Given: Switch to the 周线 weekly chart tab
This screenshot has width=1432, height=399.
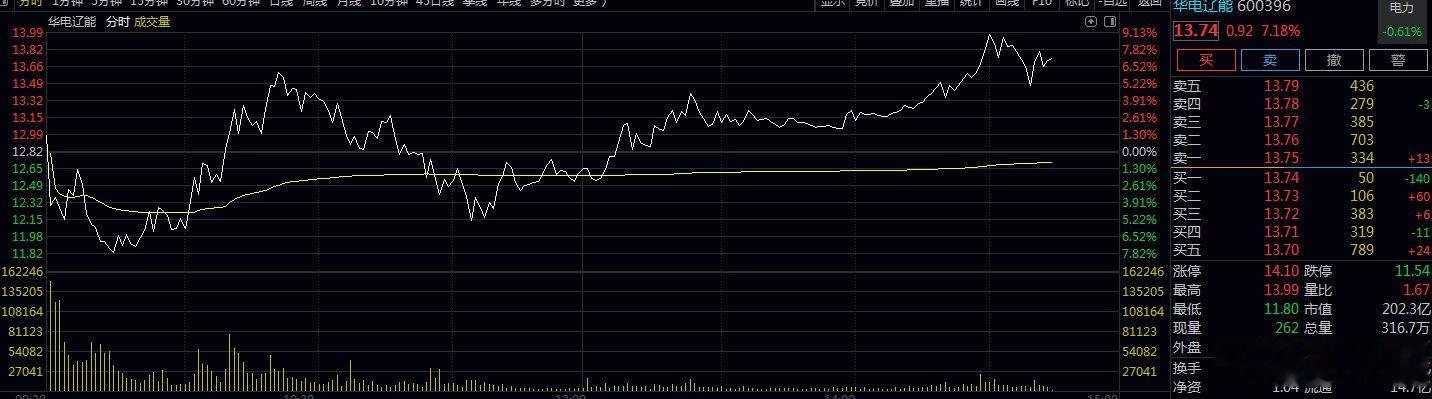Looking at the screenshot, I should (x=315, y=3).
